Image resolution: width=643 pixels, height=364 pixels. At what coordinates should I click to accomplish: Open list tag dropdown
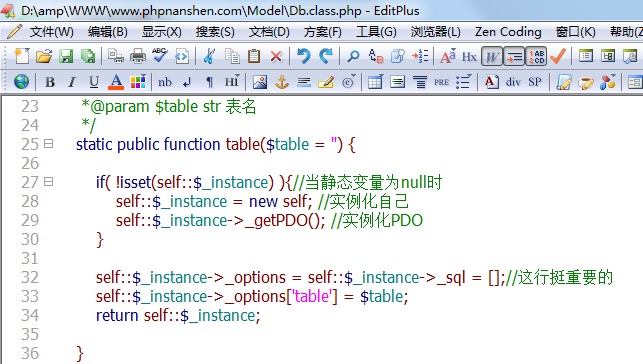pyautogui.click(x=464, y=82)
